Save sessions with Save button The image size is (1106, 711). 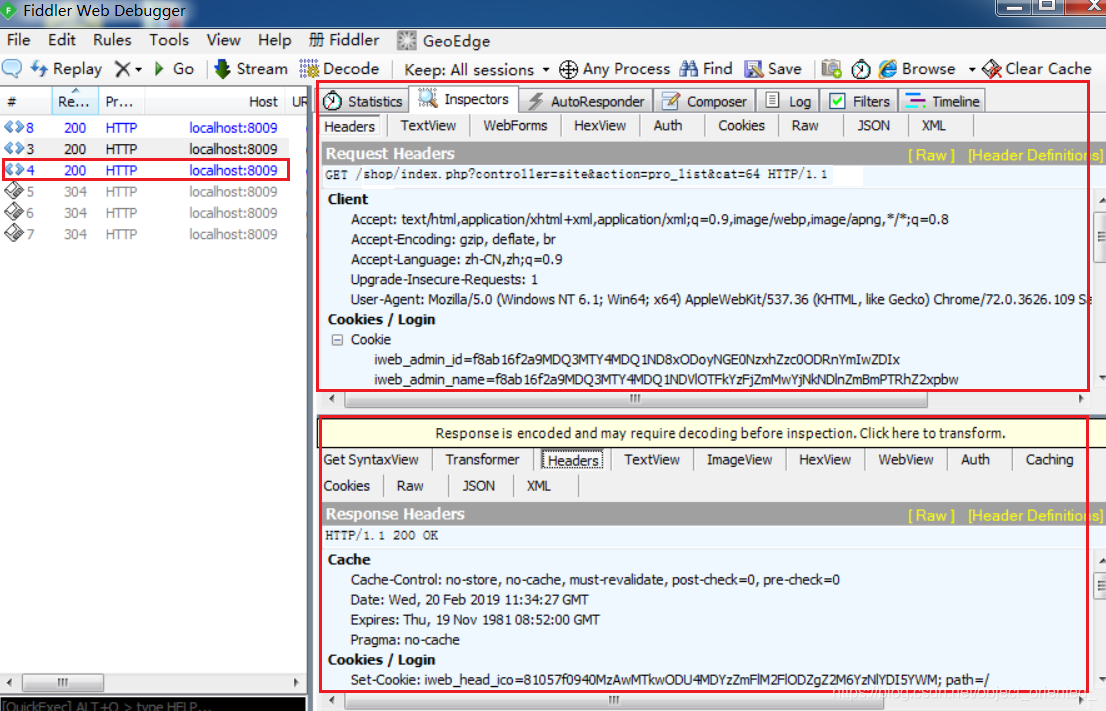pyautogui.click(x=774, y=68)
